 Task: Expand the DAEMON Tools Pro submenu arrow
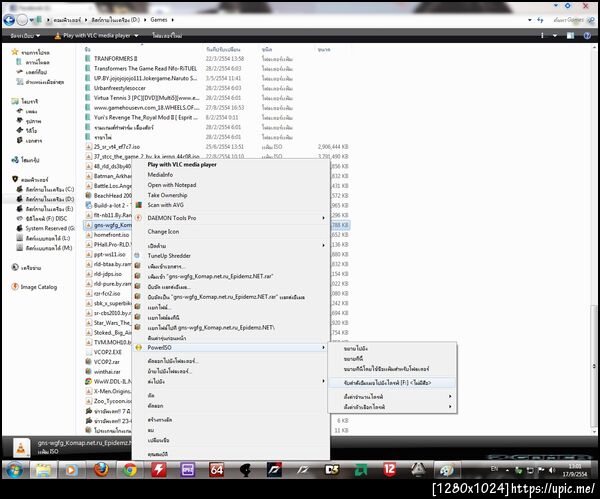point(323,218)
